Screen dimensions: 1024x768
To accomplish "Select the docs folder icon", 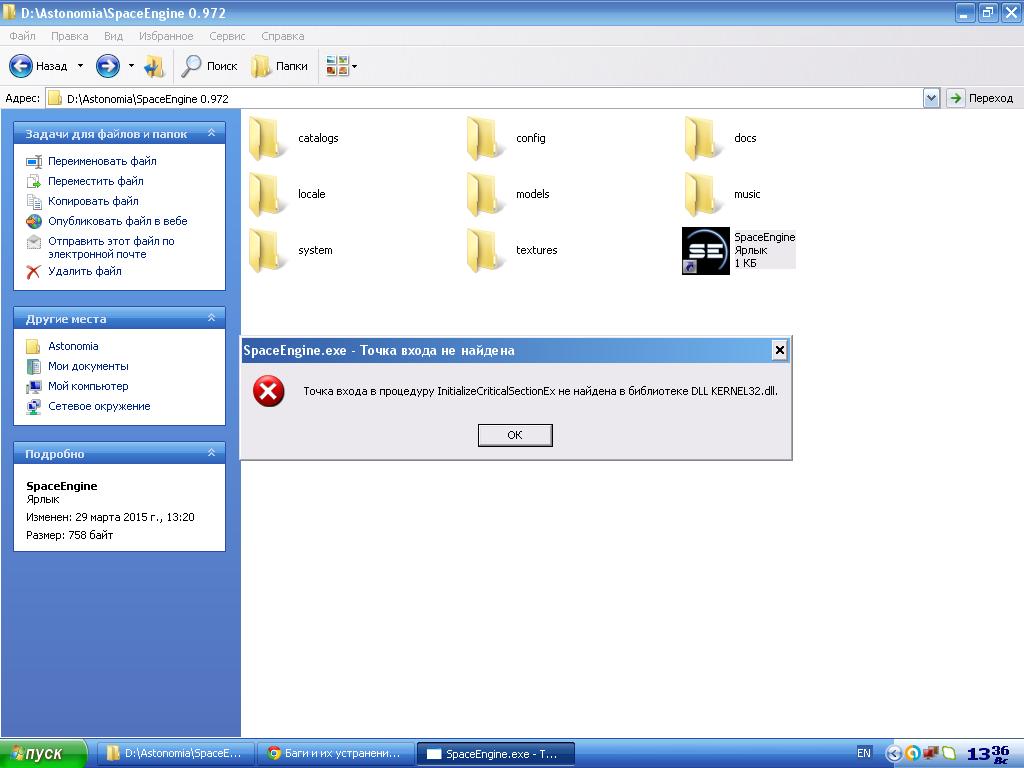I will (703, 138).
